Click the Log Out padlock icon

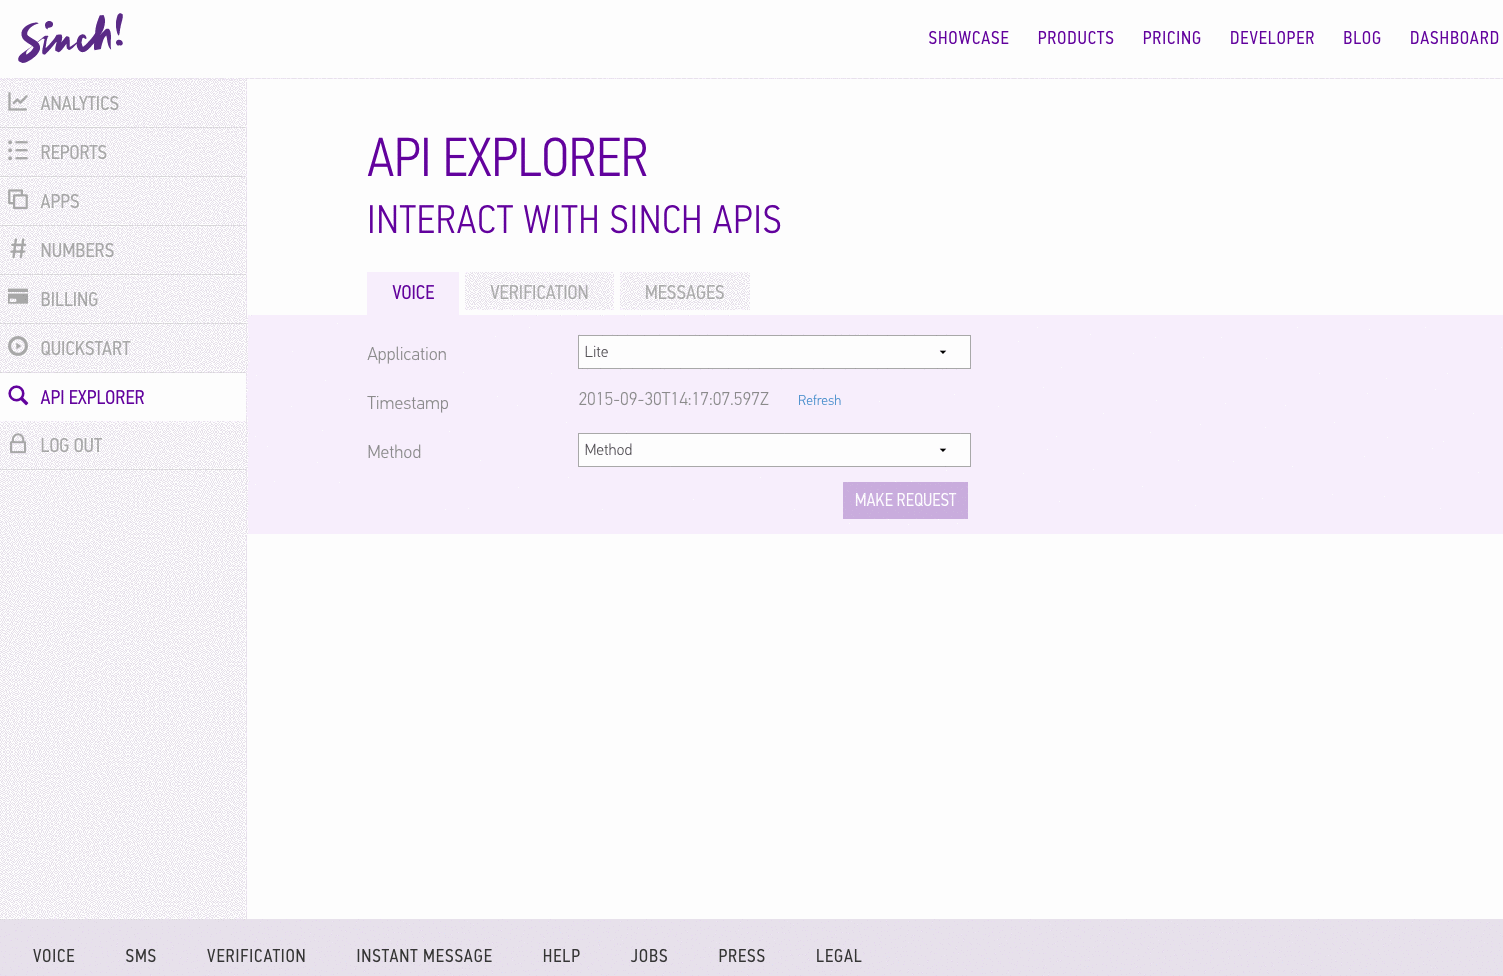(x=18, y=444)
